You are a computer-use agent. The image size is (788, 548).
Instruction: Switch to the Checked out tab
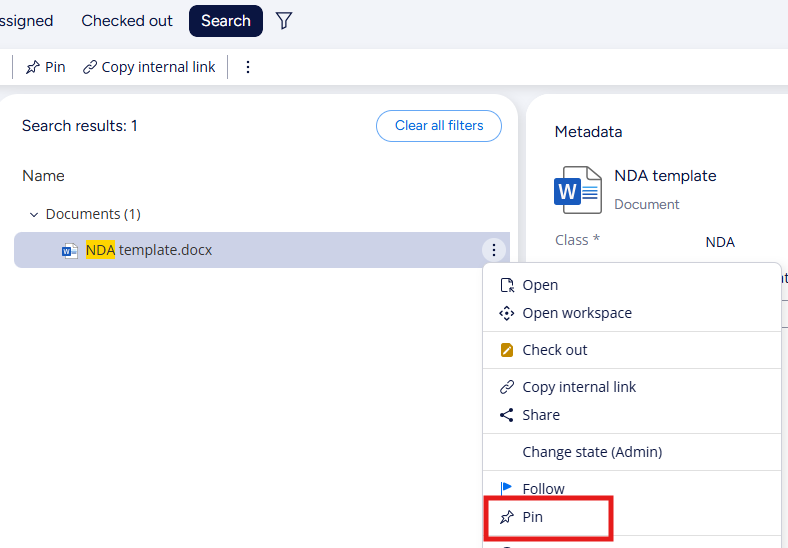pyautogui.click(x=127, y=21)
